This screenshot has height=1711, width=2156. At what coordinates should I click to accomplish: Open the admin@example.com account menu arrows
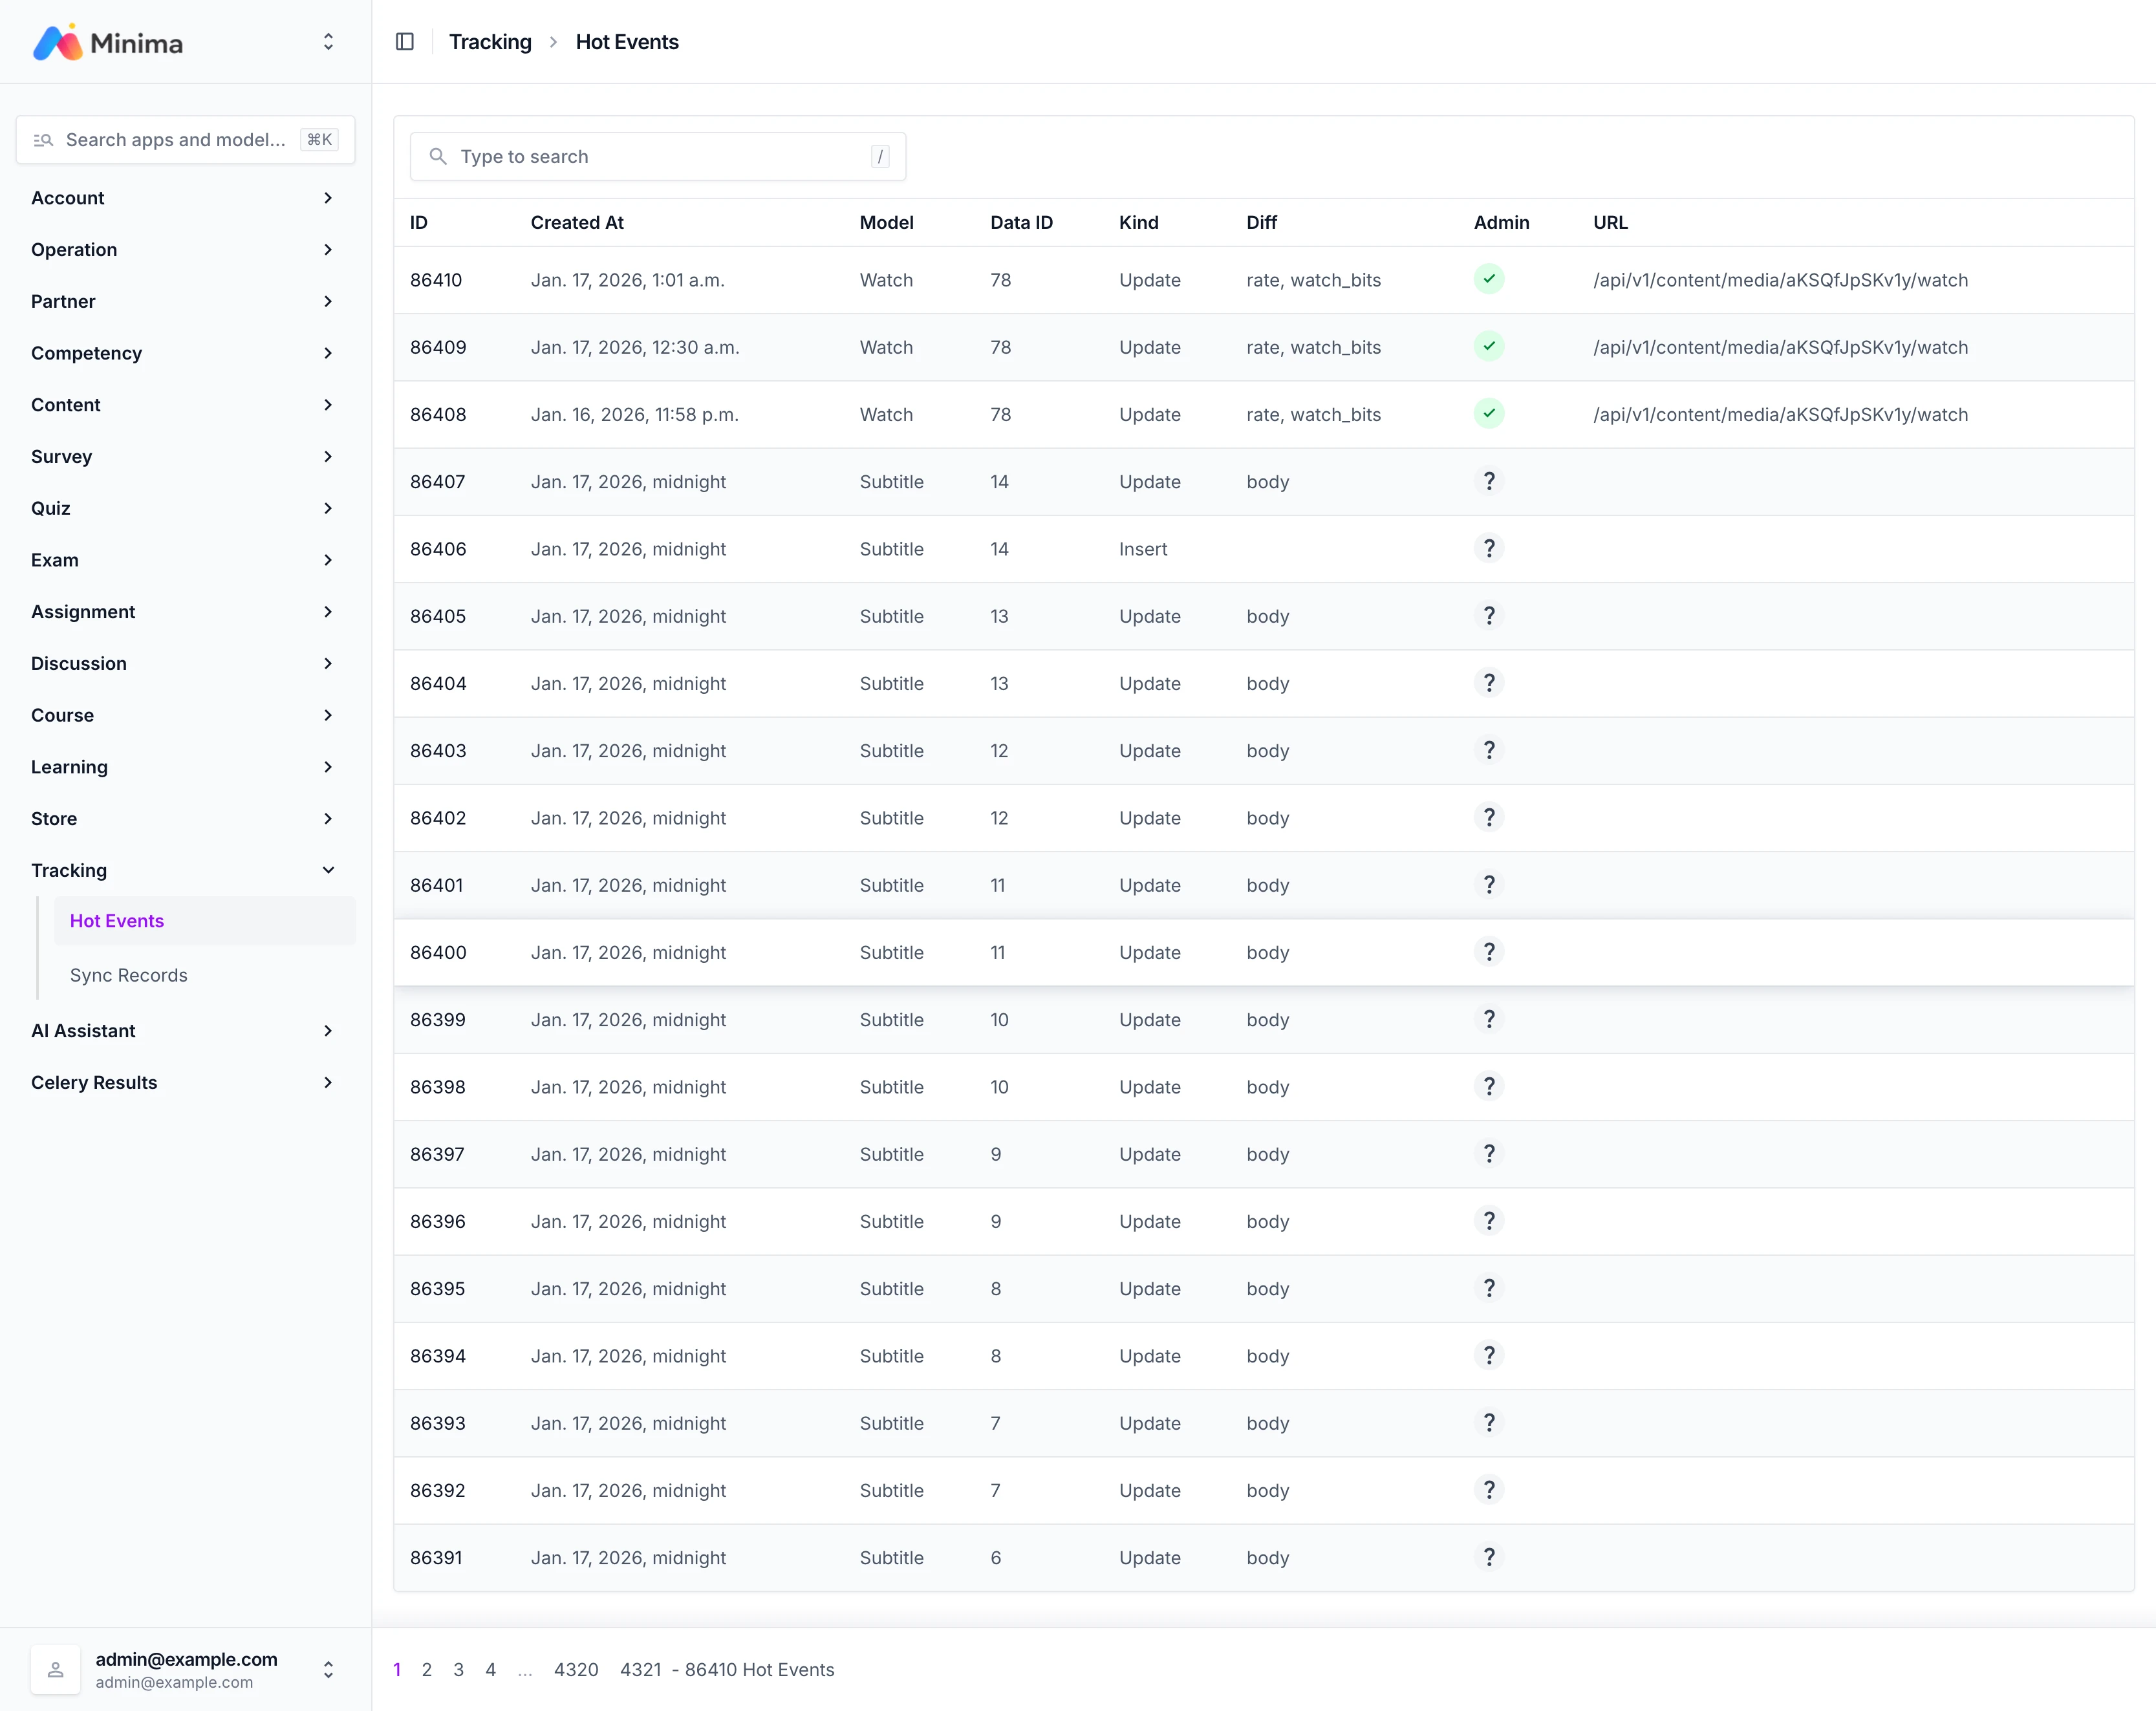coord(328,1669)
